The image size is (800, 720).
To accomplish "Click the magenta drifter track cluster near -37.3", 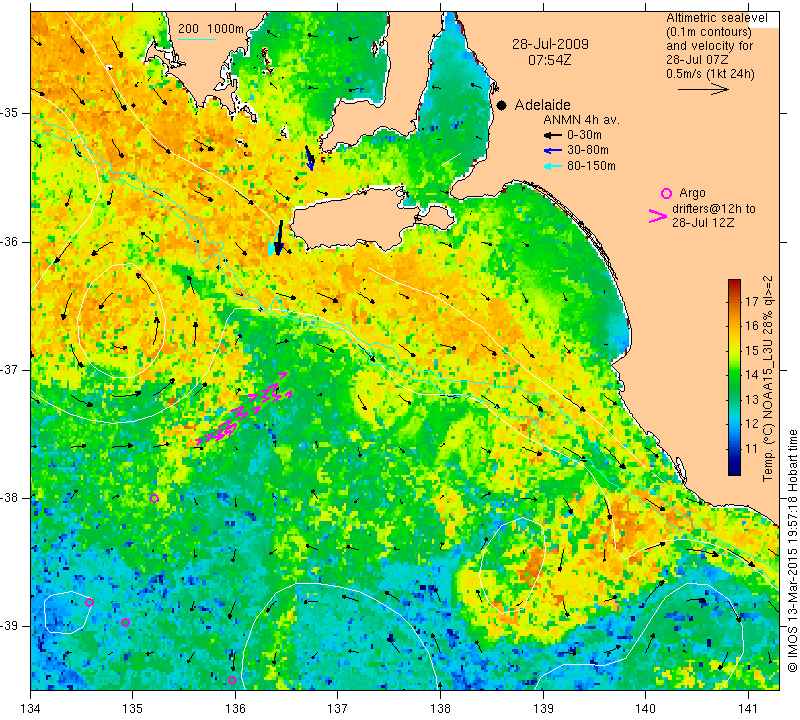I will point(244,409).
